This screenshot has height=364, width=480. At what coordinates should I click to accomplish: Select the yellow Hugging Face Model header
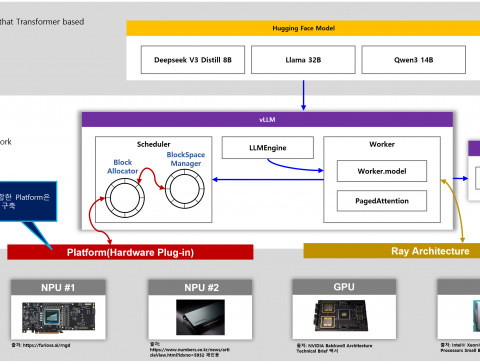tap(303, 28)
